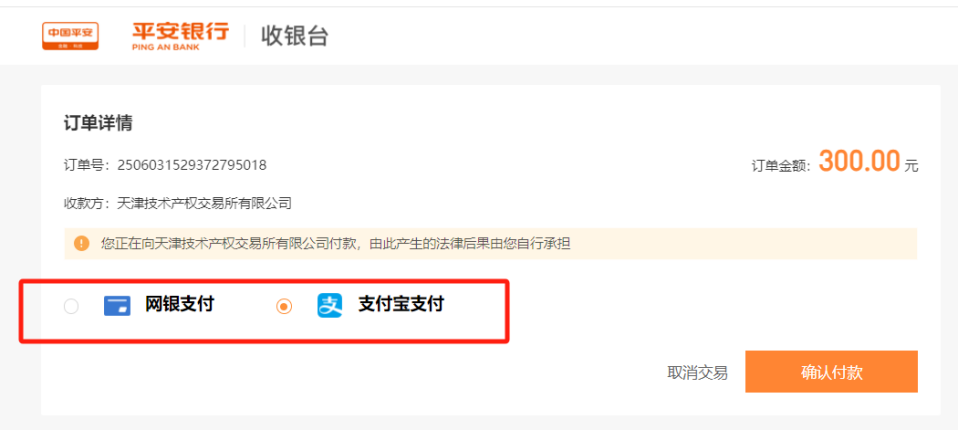This screenshot has width=958, height=430.
Task: Click the PING AN BANK English text
Action: tap(166, 47)
